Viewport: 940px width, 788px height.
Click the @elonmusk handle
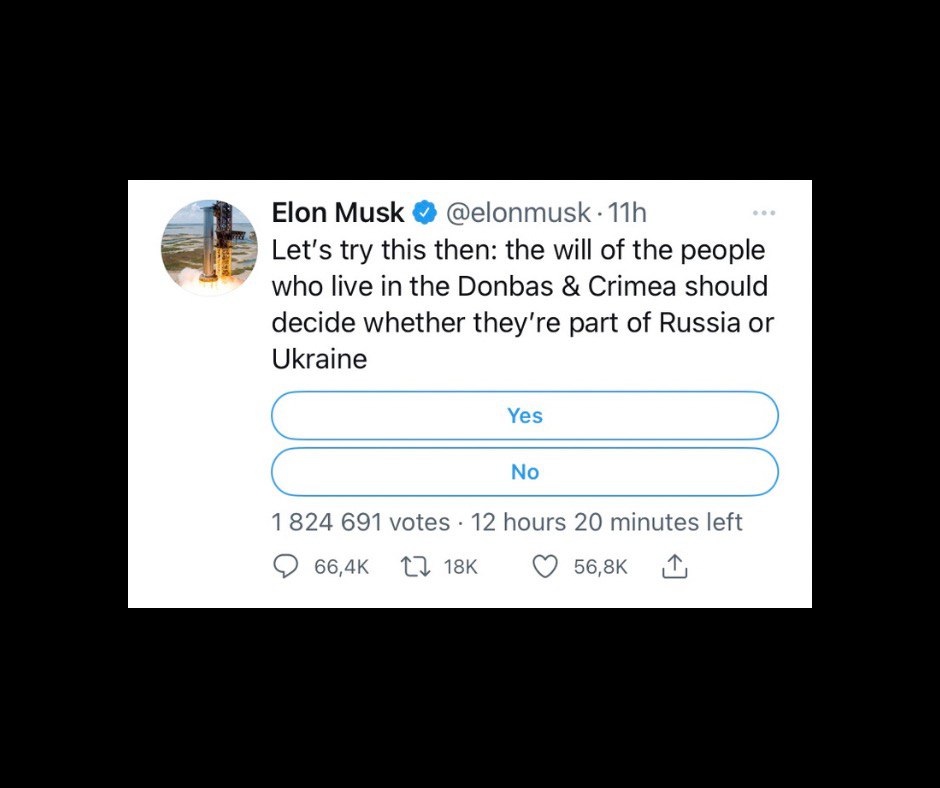point(518,213)
